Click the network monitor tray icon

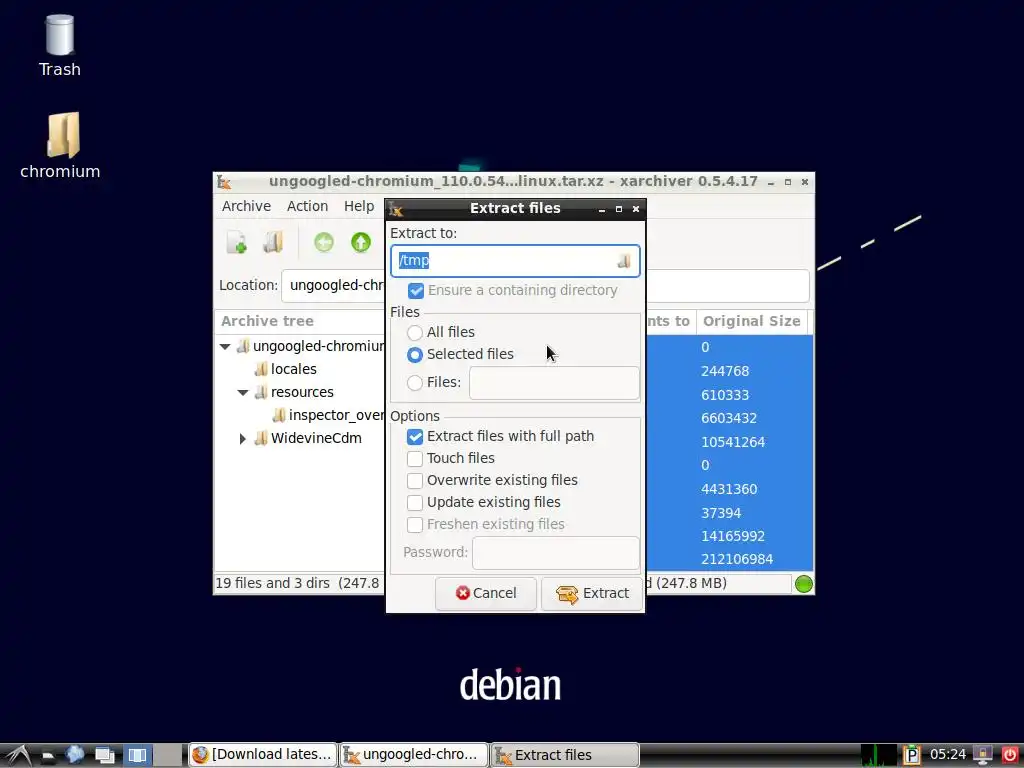click(x=982, y=755)
